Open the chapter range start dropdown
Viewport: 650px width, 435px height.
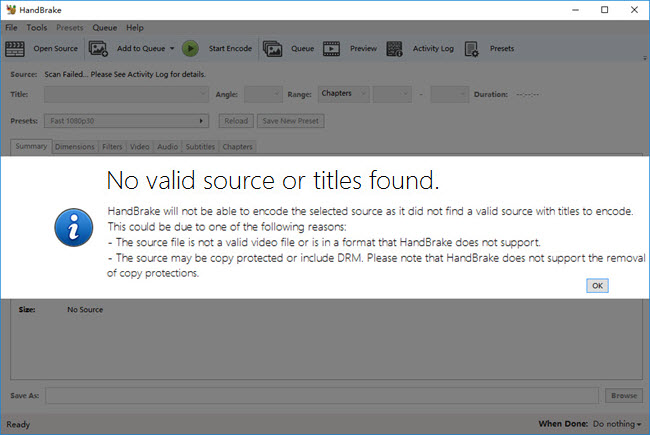click(x=392, y=94)
